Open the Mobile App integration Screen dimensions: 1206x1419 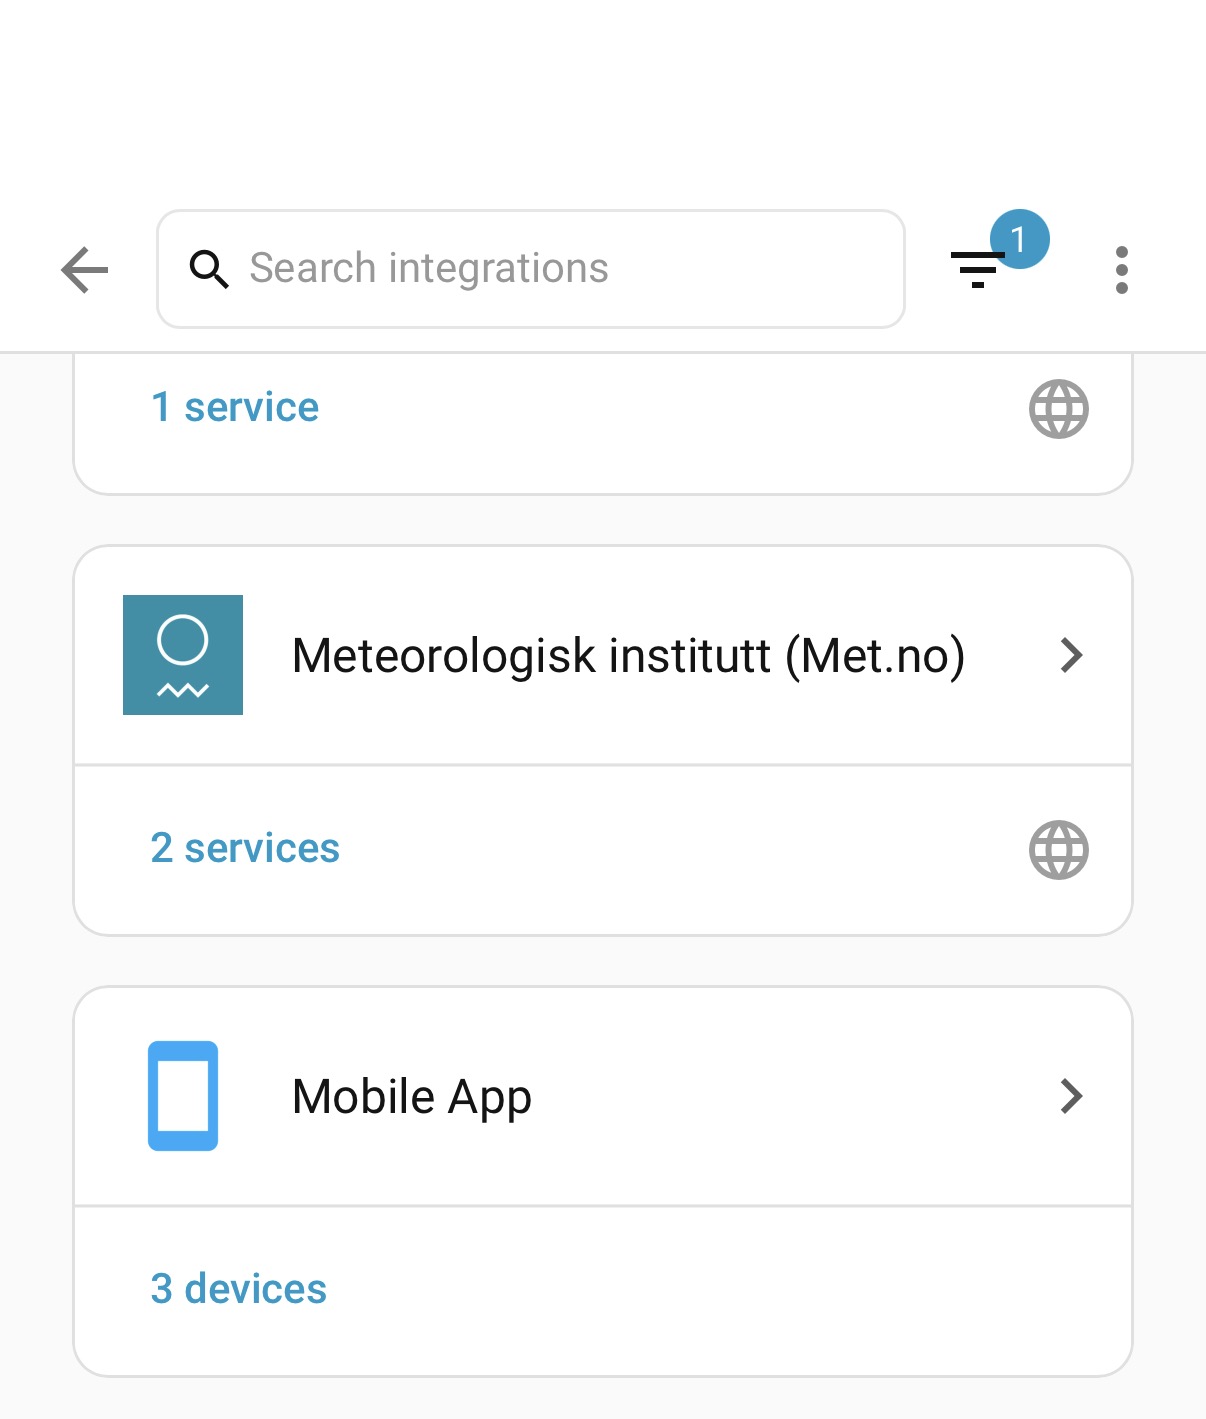[603, 1096]
